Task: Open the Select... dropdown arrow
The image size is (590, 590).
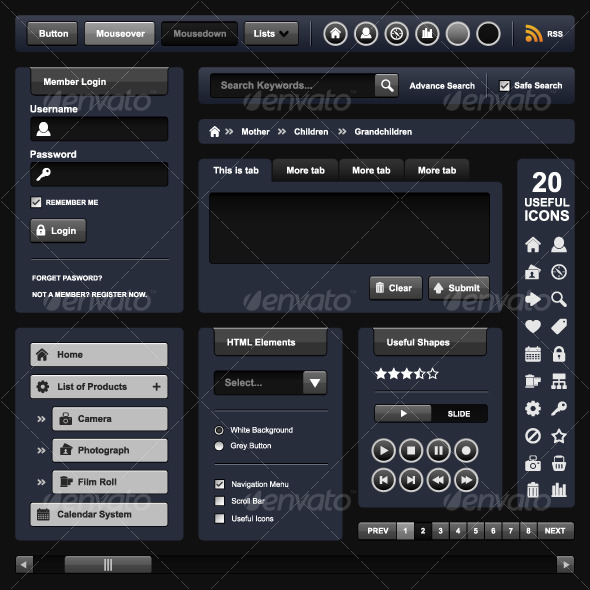Action: tap(315, 383)
